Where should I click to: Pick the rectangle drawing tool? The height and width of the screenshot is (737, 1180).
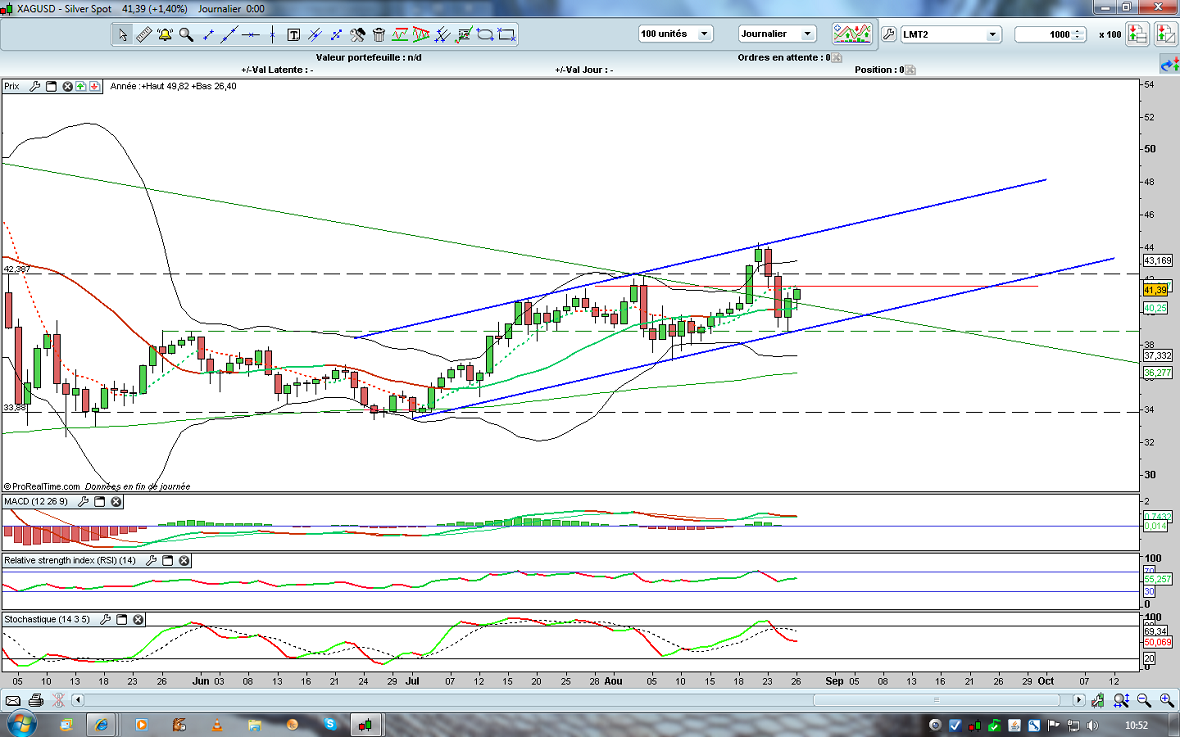click(x=507, y=35)
